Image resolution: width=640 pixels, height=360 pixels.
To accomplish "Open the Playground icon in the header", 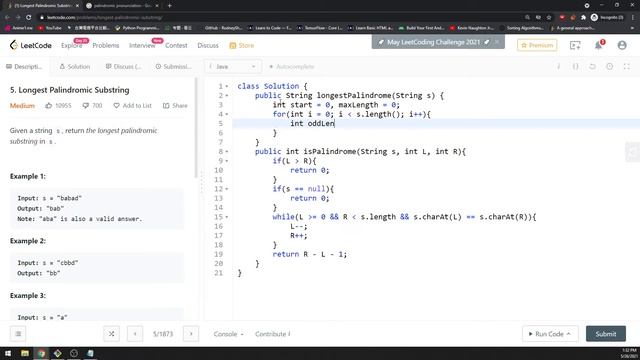I will click(575, 45).
